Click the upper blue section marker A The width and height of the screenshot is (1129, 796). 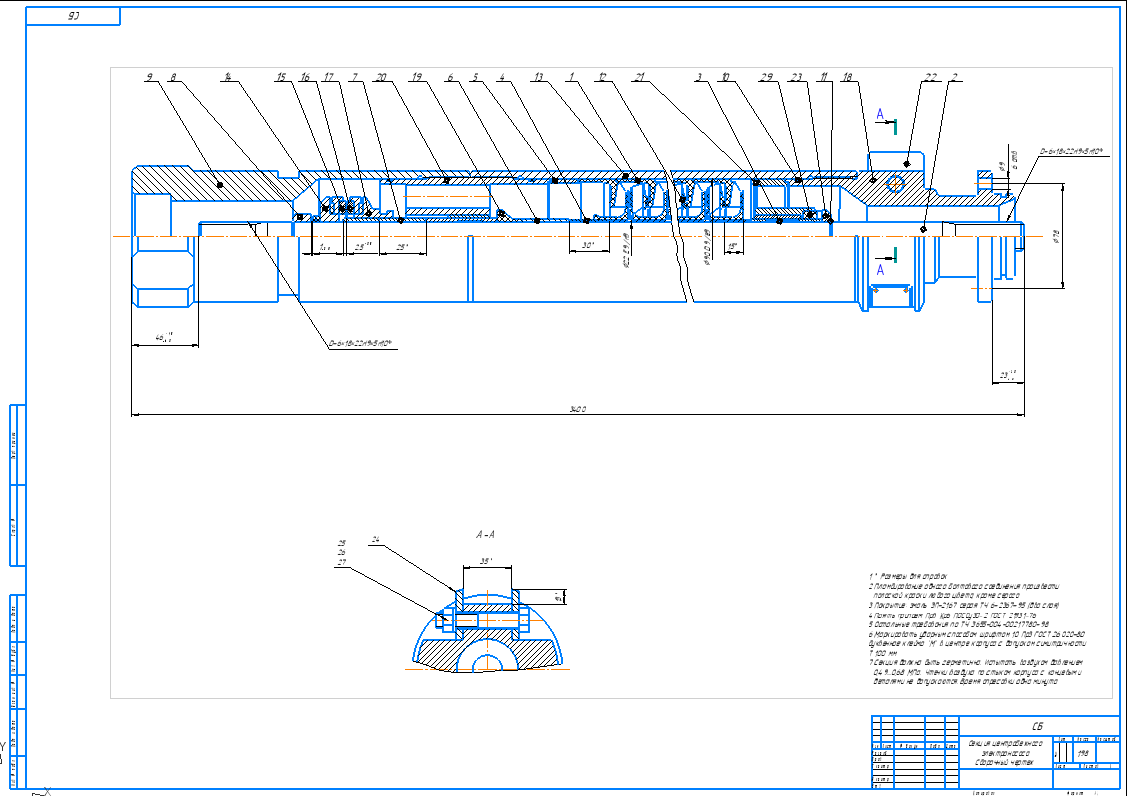tap(880, 114)
